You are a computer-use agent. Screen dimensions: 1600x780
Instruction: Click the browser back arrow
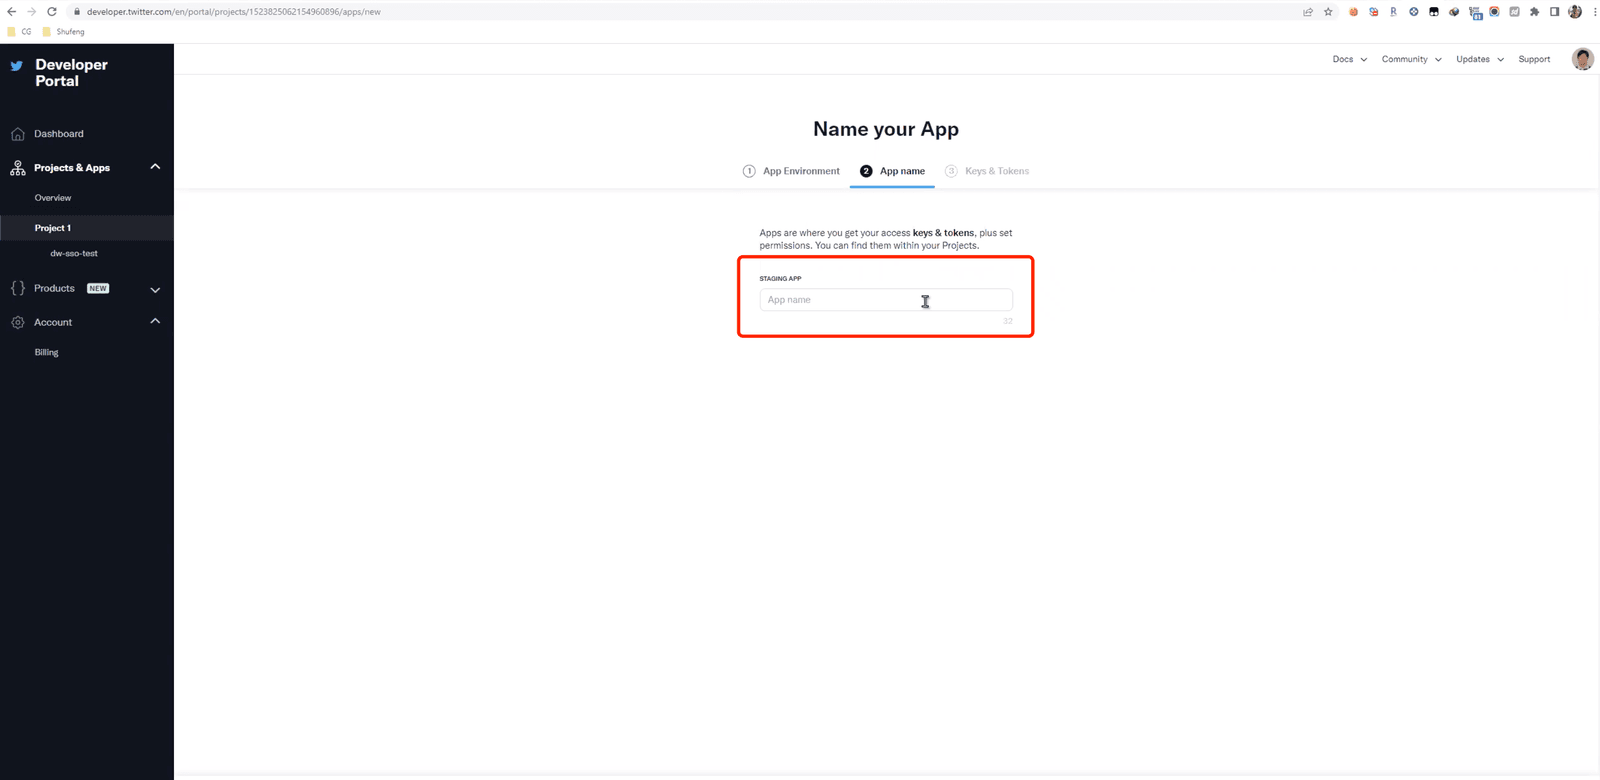(12, 12)
